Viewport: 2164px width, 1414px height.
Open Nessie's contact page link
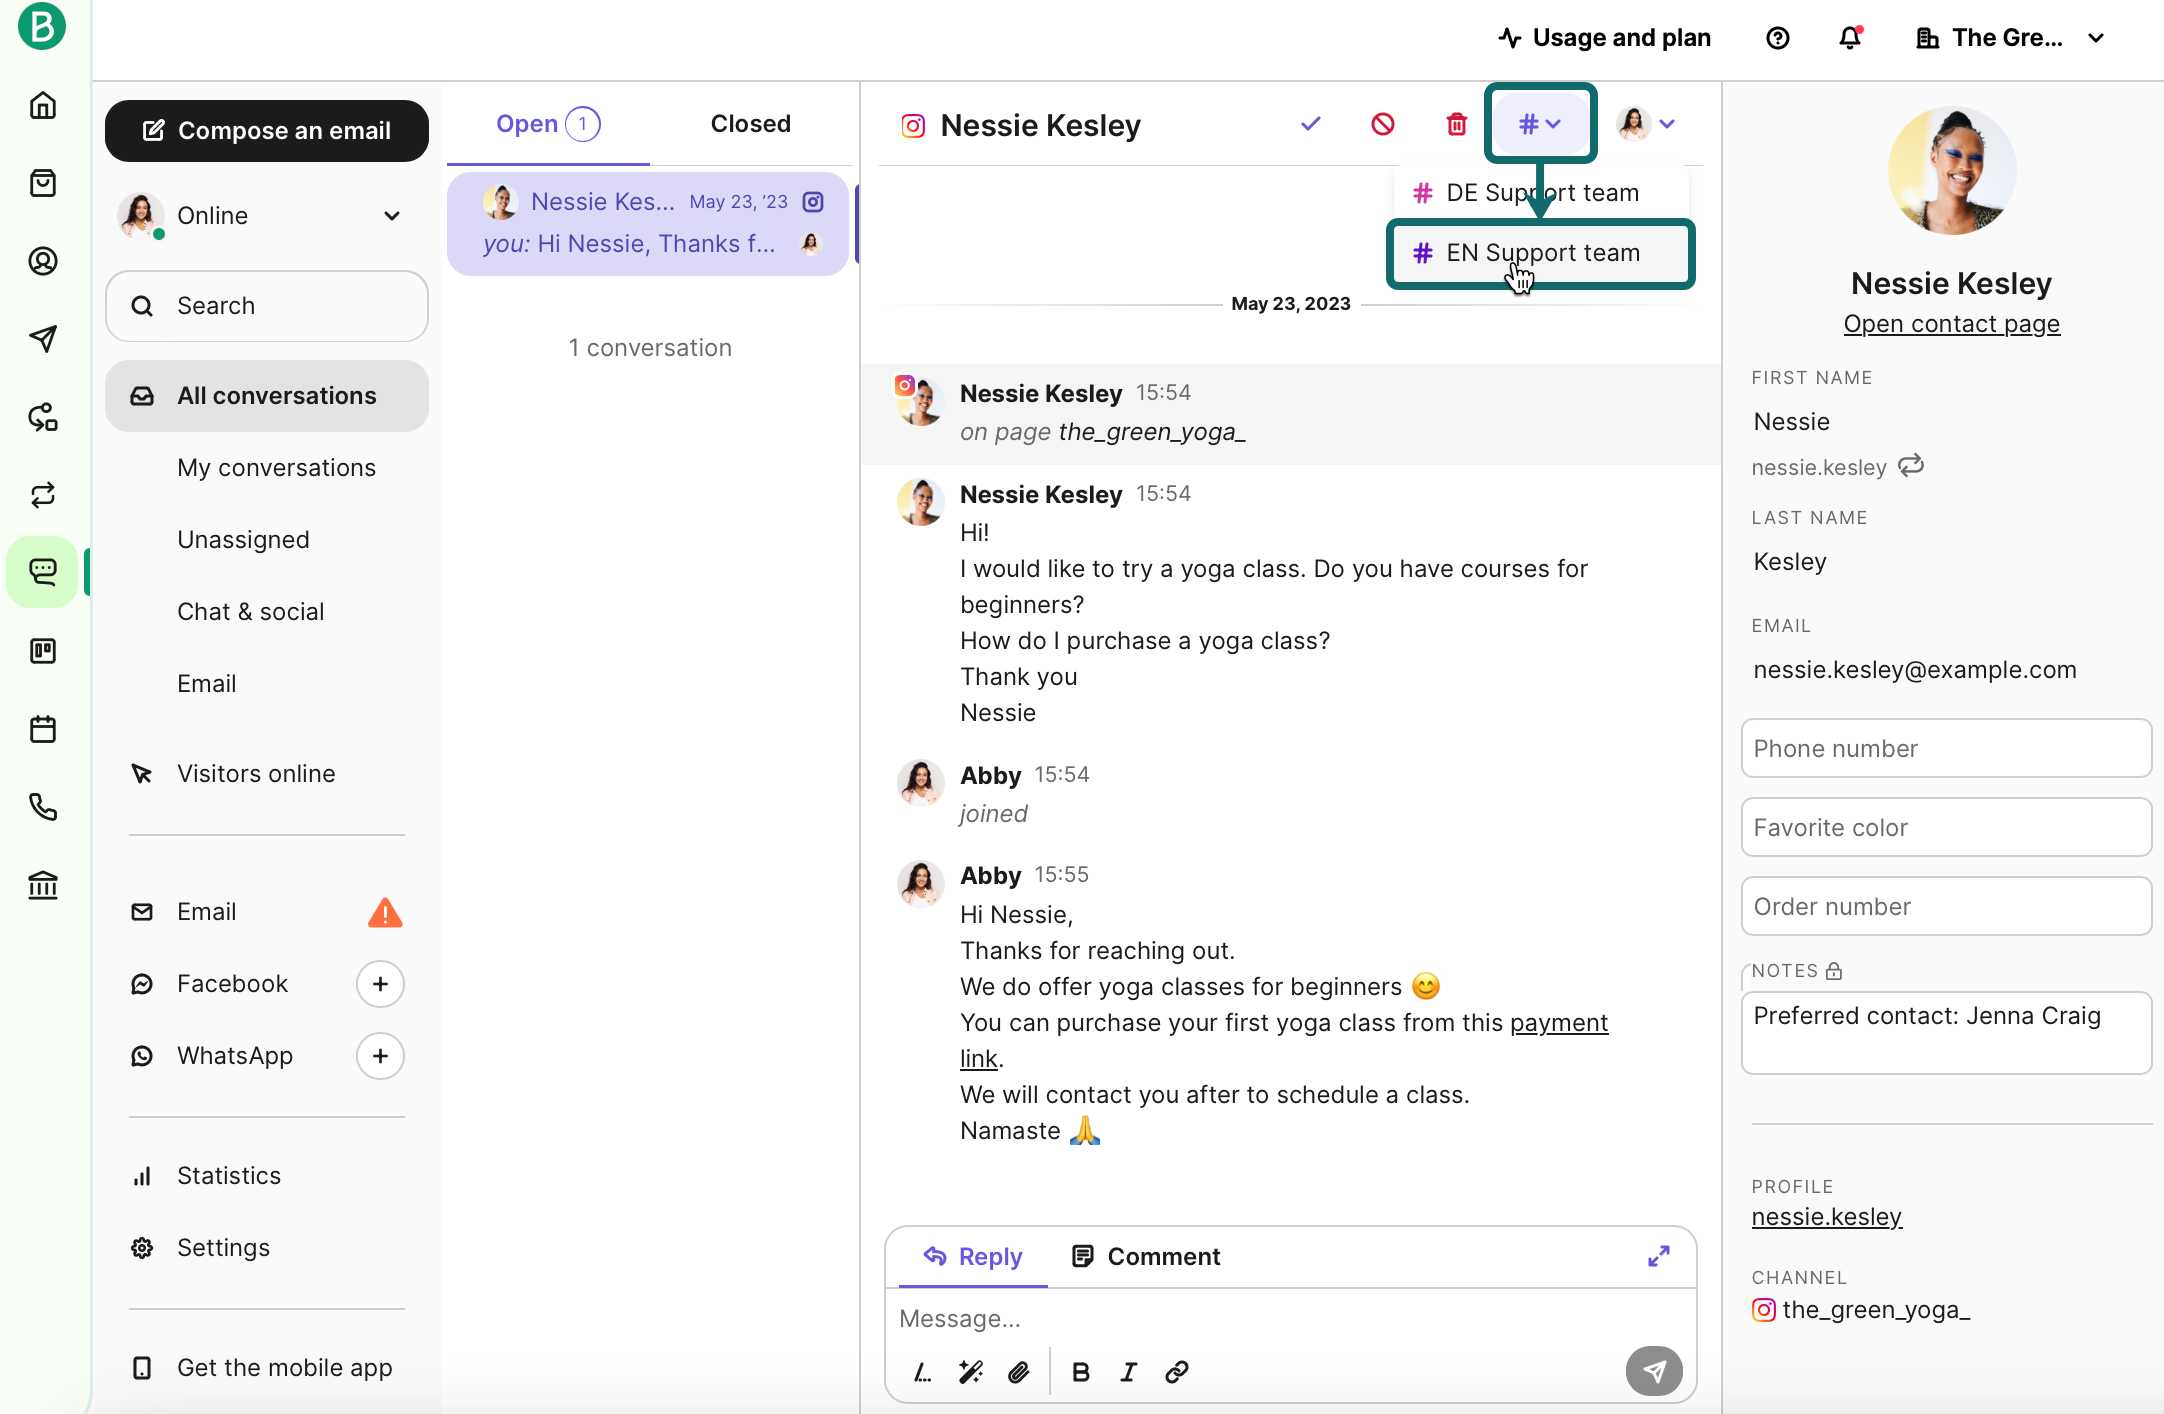1950,323
